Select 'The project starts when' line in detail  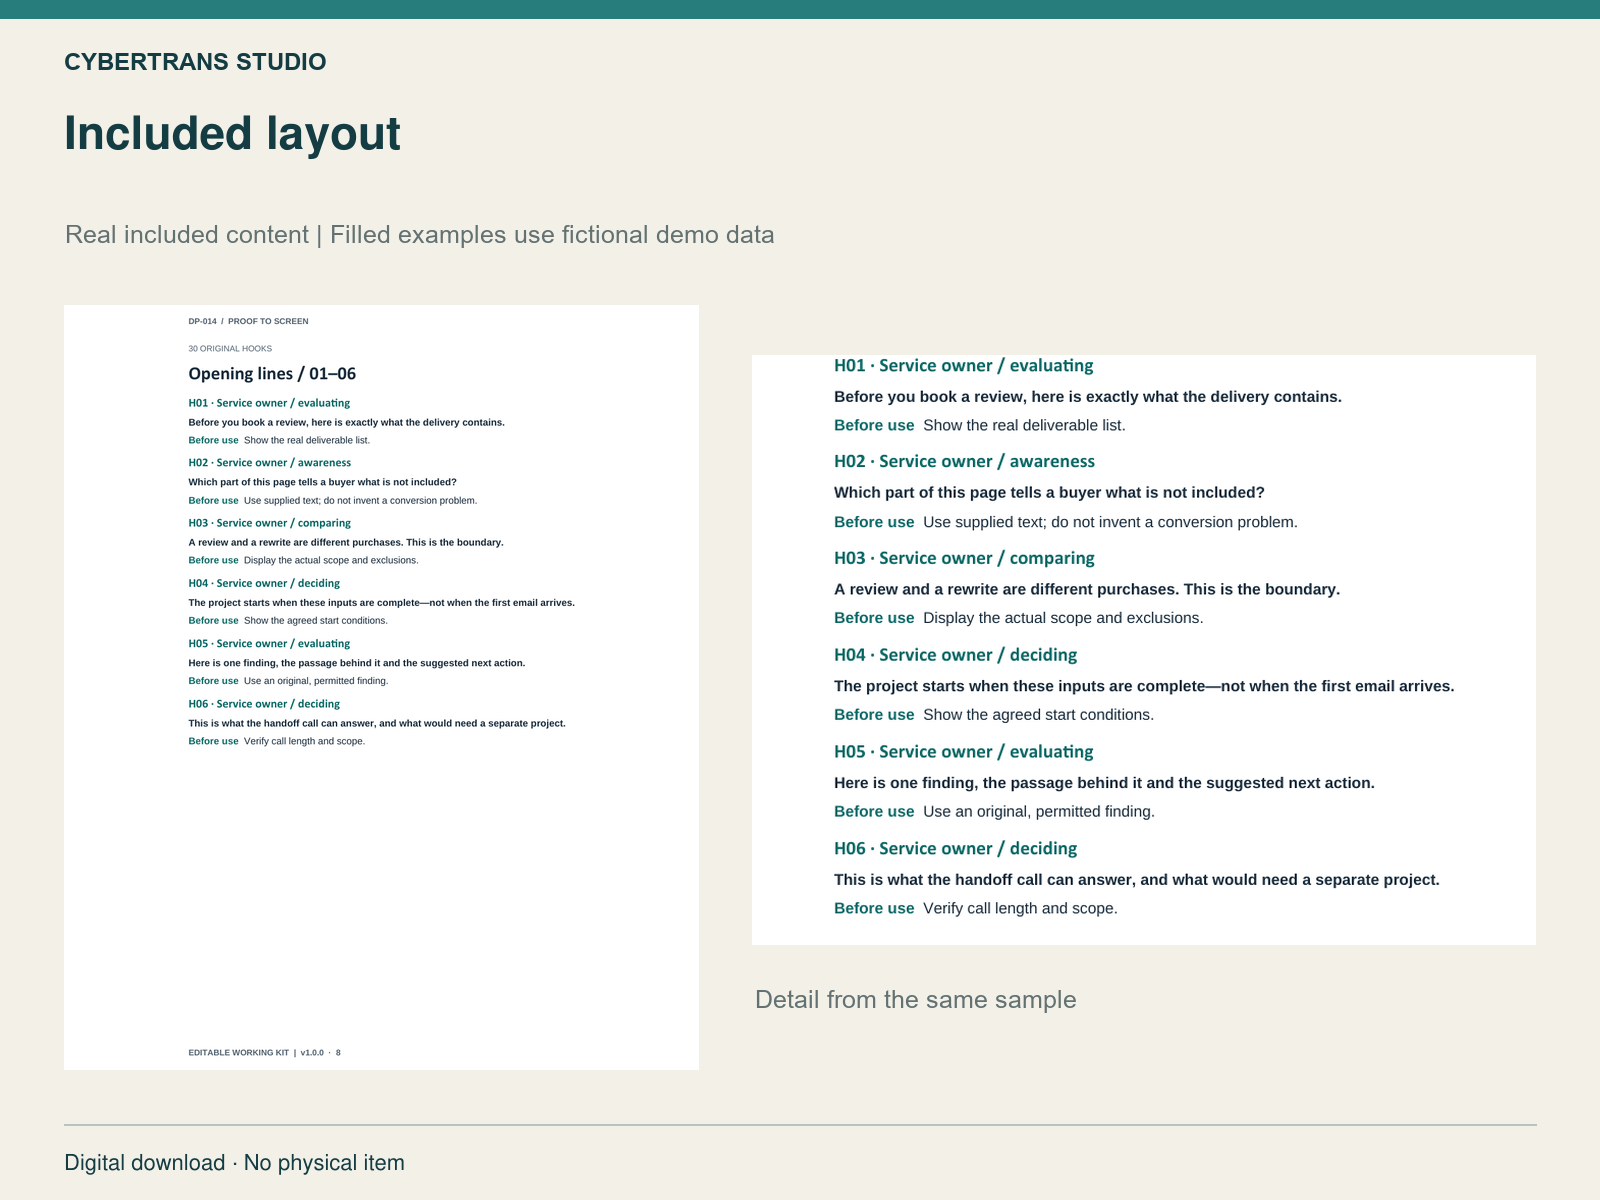[1144, 687]
